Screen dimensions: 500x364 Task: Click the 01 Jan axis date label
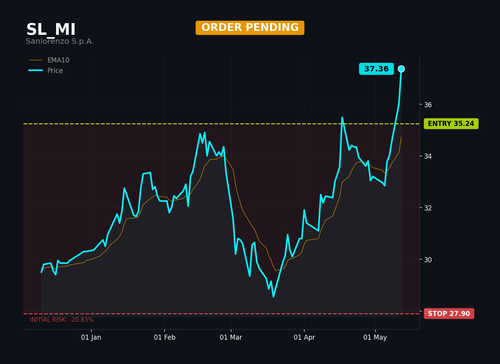91,338
